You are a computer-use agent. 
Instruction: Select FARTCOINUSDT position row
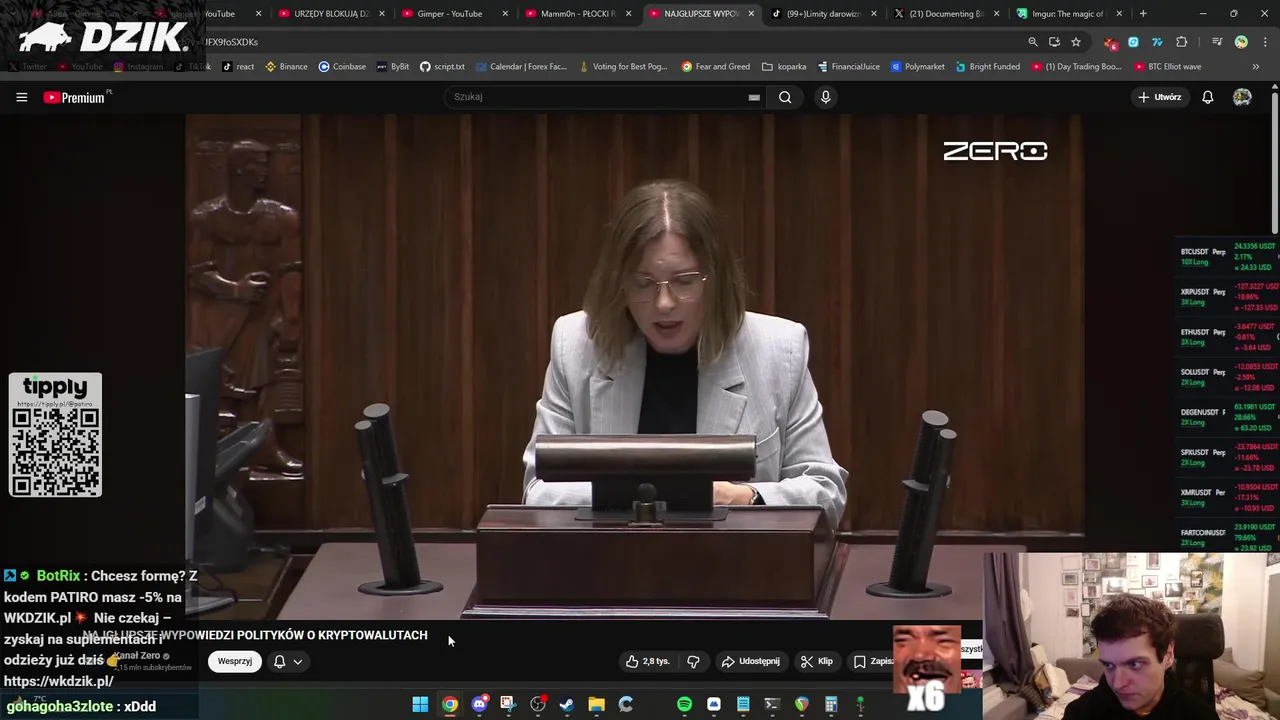click(x=1228, y=537)
